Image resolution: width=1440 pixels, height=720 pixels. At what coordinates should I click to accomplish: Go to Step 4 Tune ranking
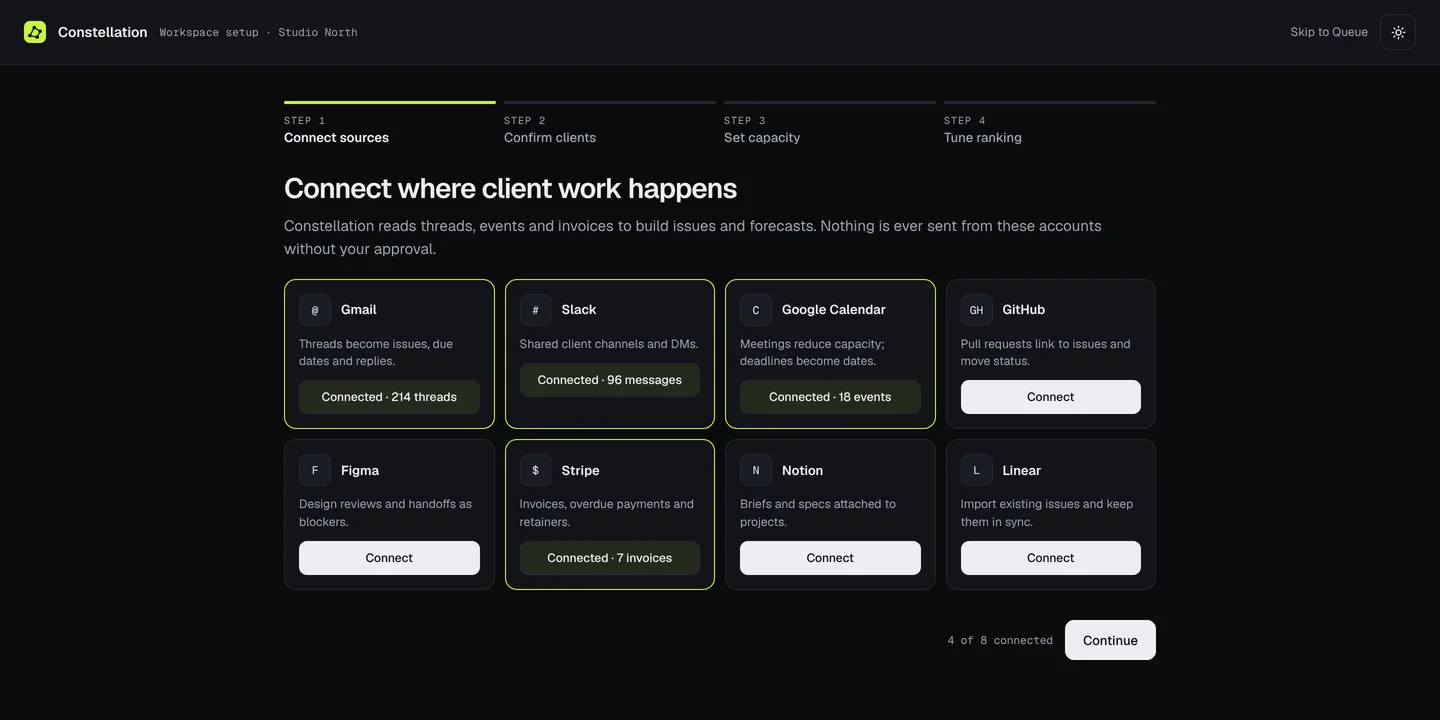click(1049, 124)
